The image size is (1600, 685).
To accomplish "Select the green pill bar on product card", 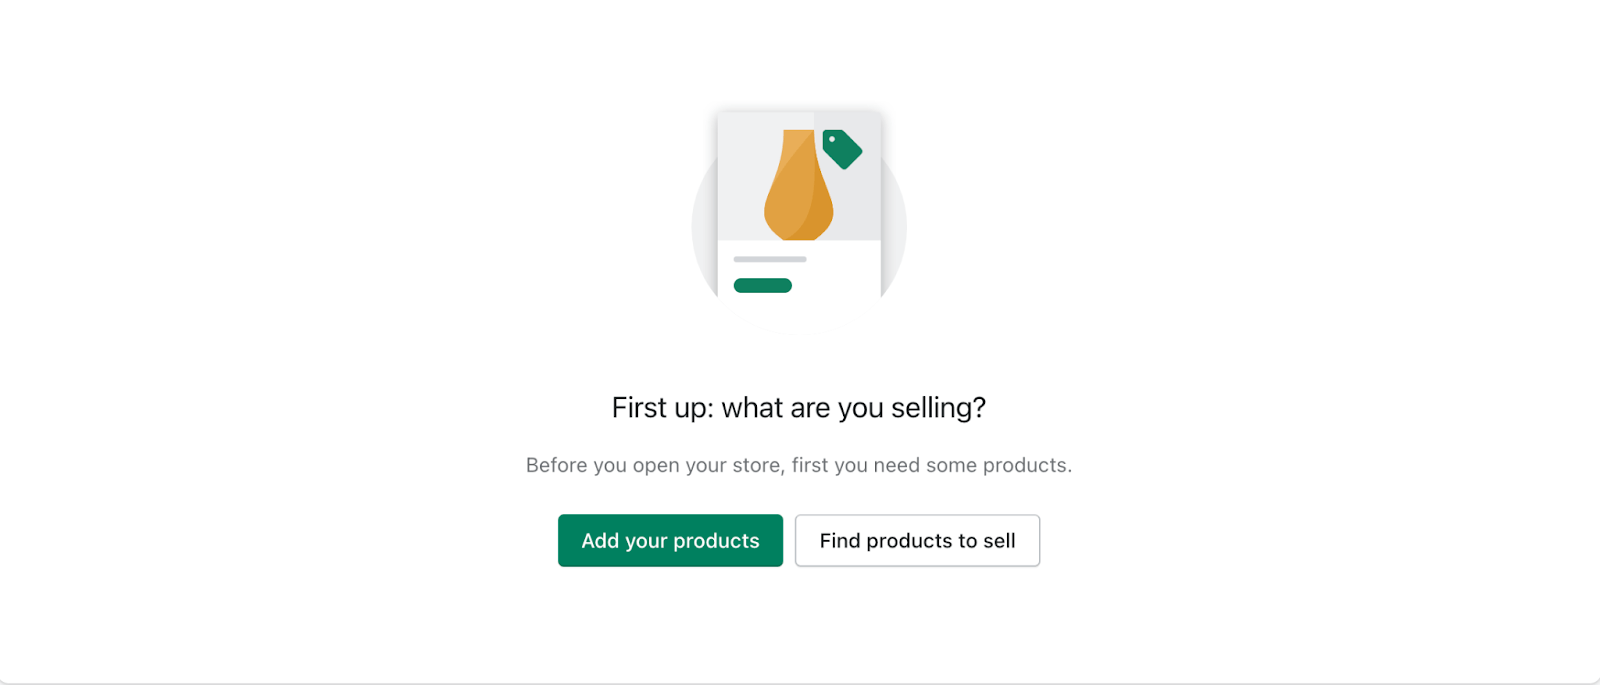I will tap(763, 286).
